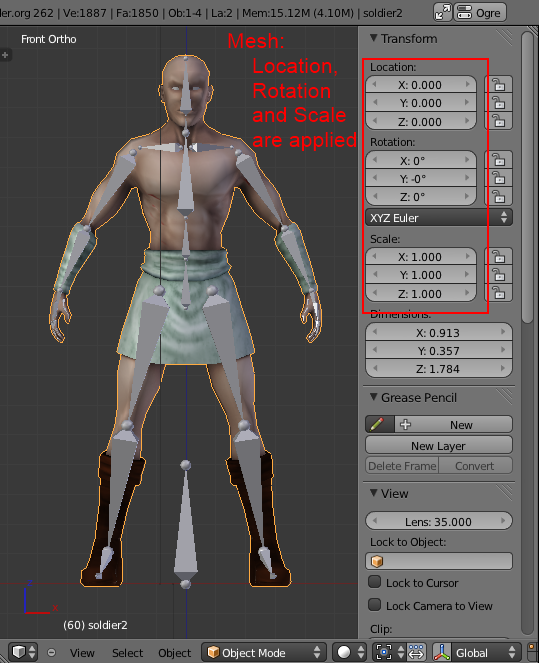
Task: Open the viewport shading selector
Action: 349,652
